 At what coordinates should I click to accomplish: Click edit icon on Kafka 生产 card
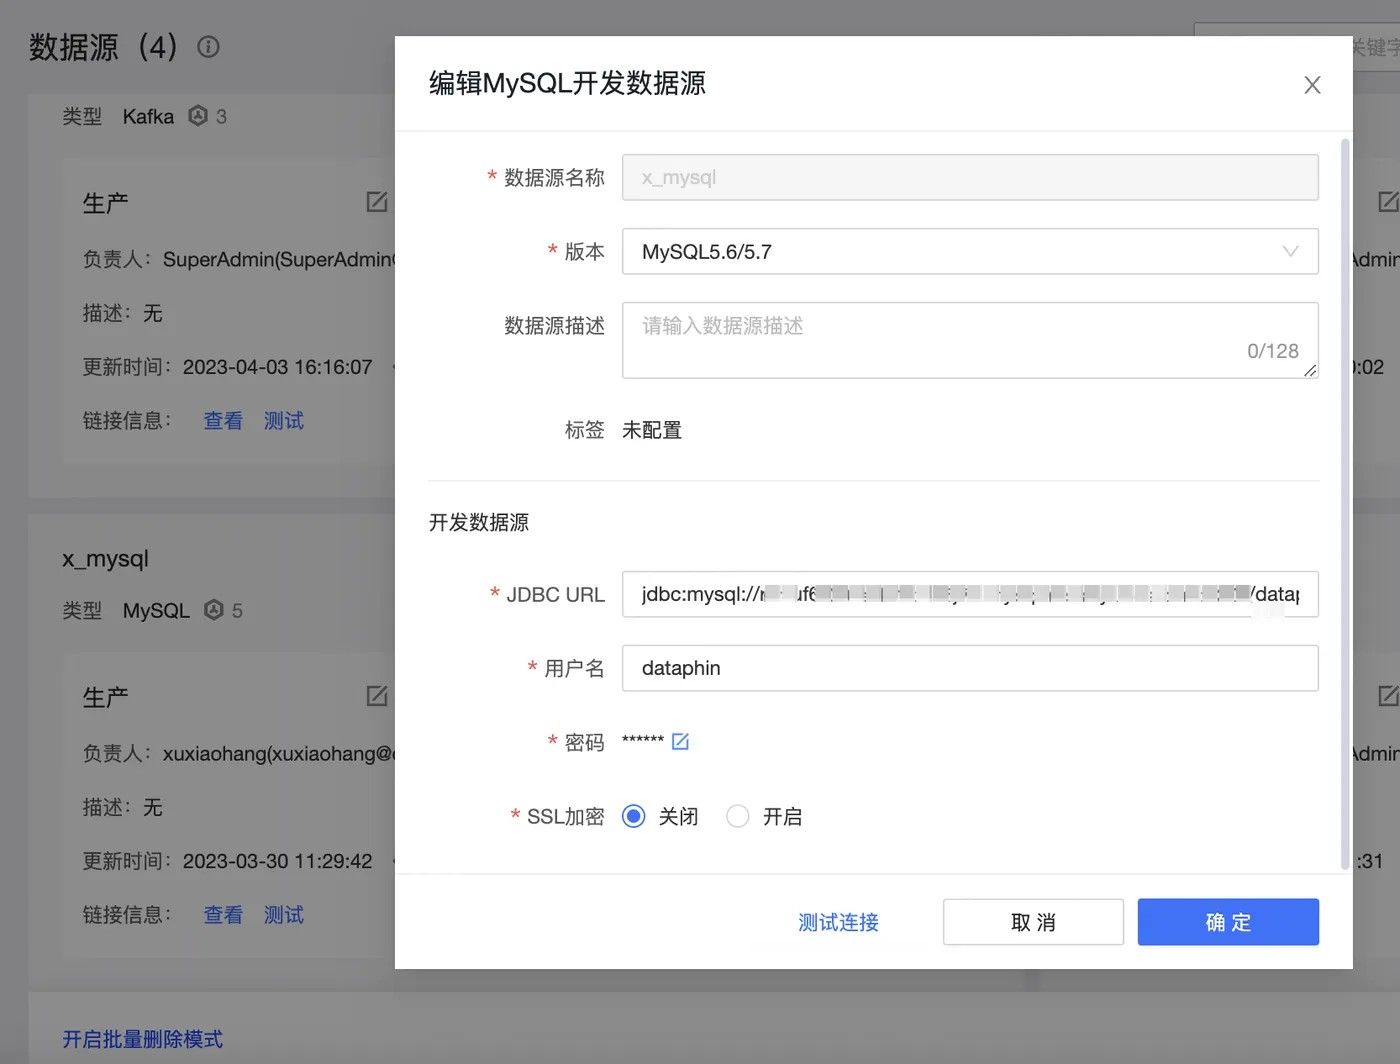click(x=377, y=202)
